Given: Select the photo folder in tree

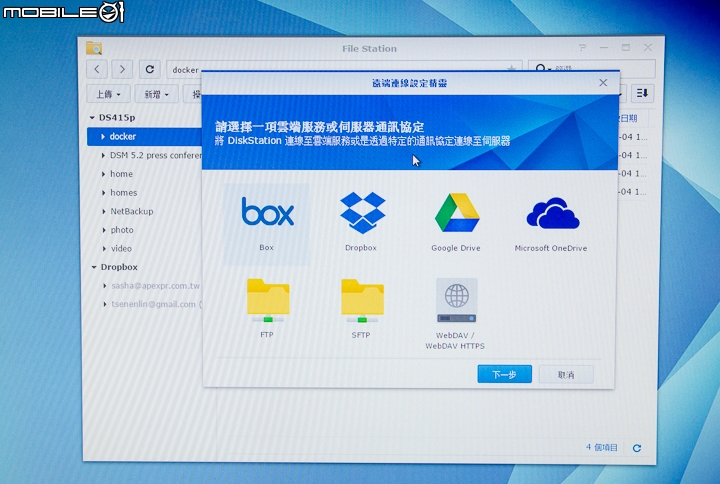Looking at the screenshot, I should click(x=122, y=230).
